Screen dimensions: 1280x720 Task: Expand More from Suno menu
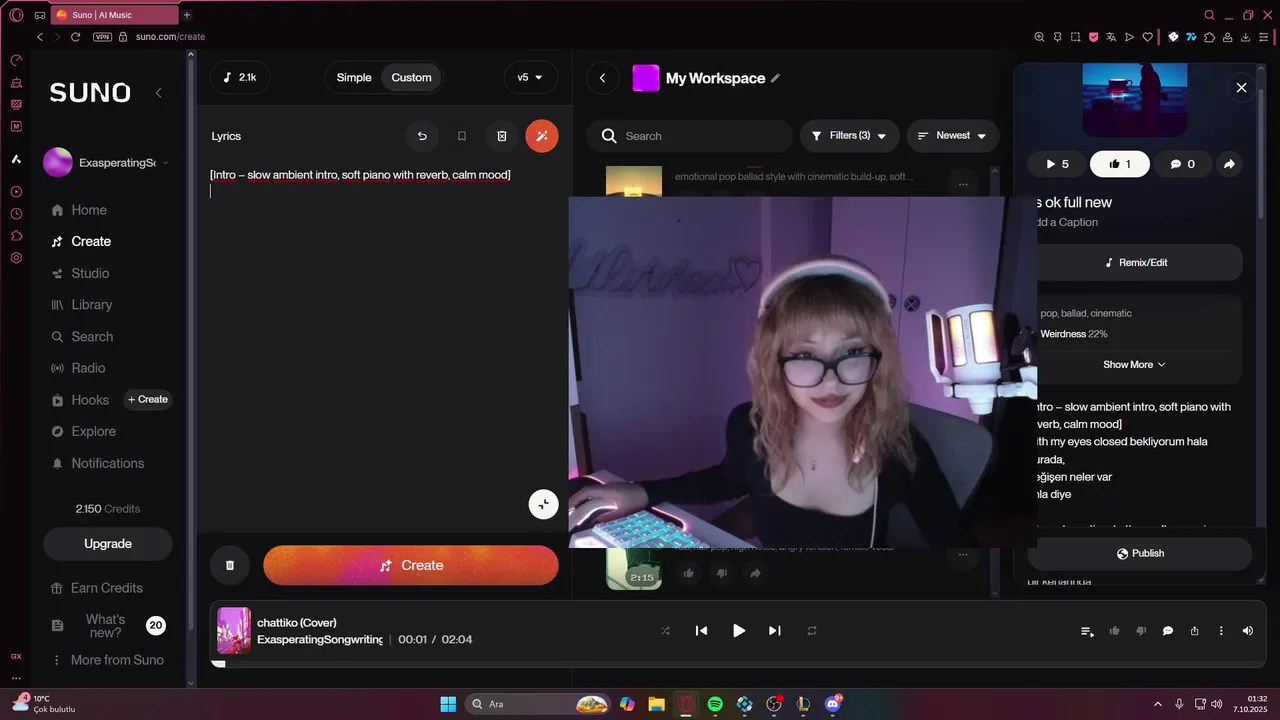[107, 660]
